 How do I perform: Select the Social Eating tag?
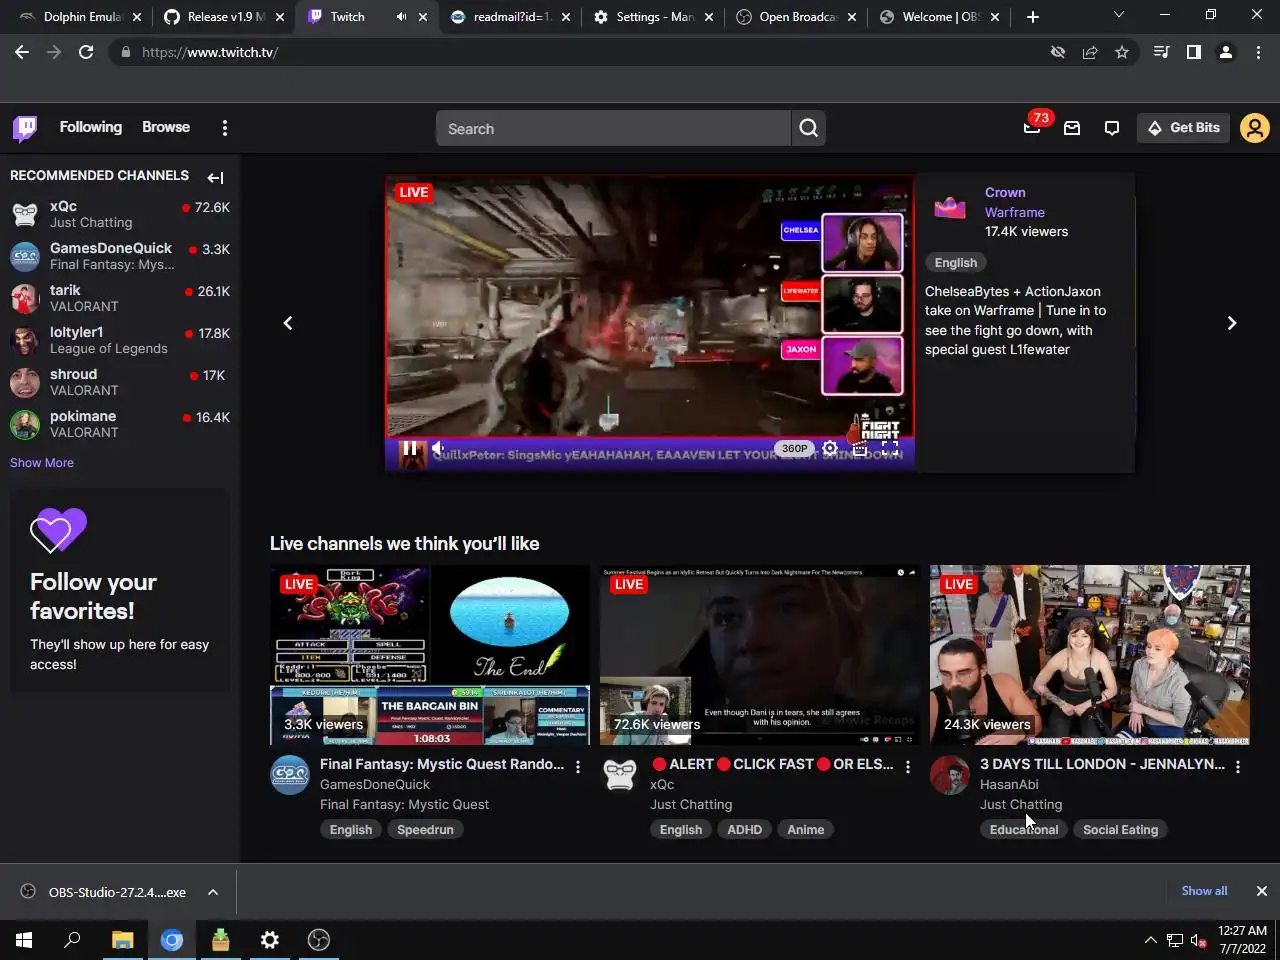pos(1120,830)
